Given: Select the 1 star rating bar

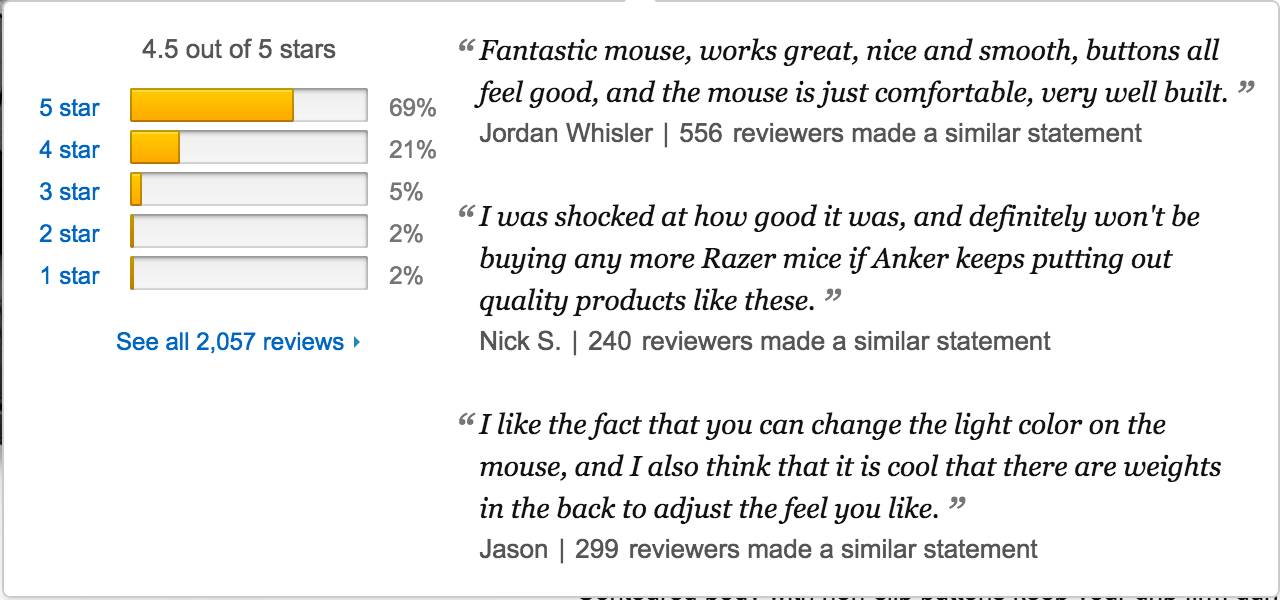Looking at the screenshot, I should (x=249, y=273).
